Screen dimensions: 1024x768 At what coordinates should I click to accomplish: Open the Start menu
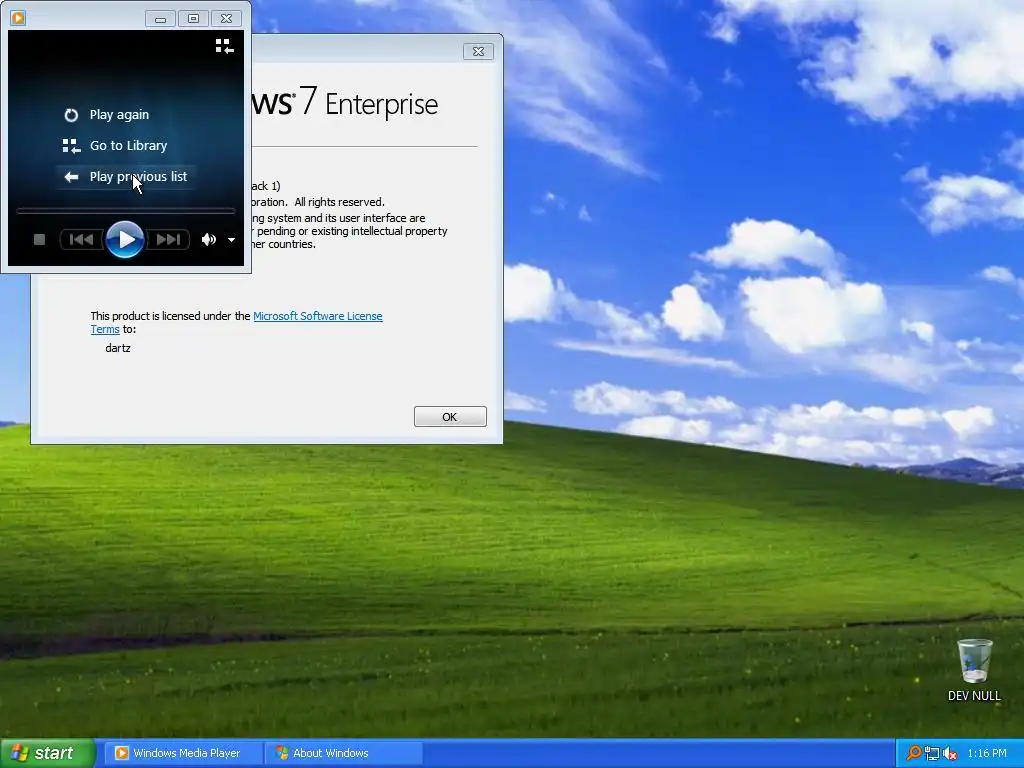[x=48, y=753]
